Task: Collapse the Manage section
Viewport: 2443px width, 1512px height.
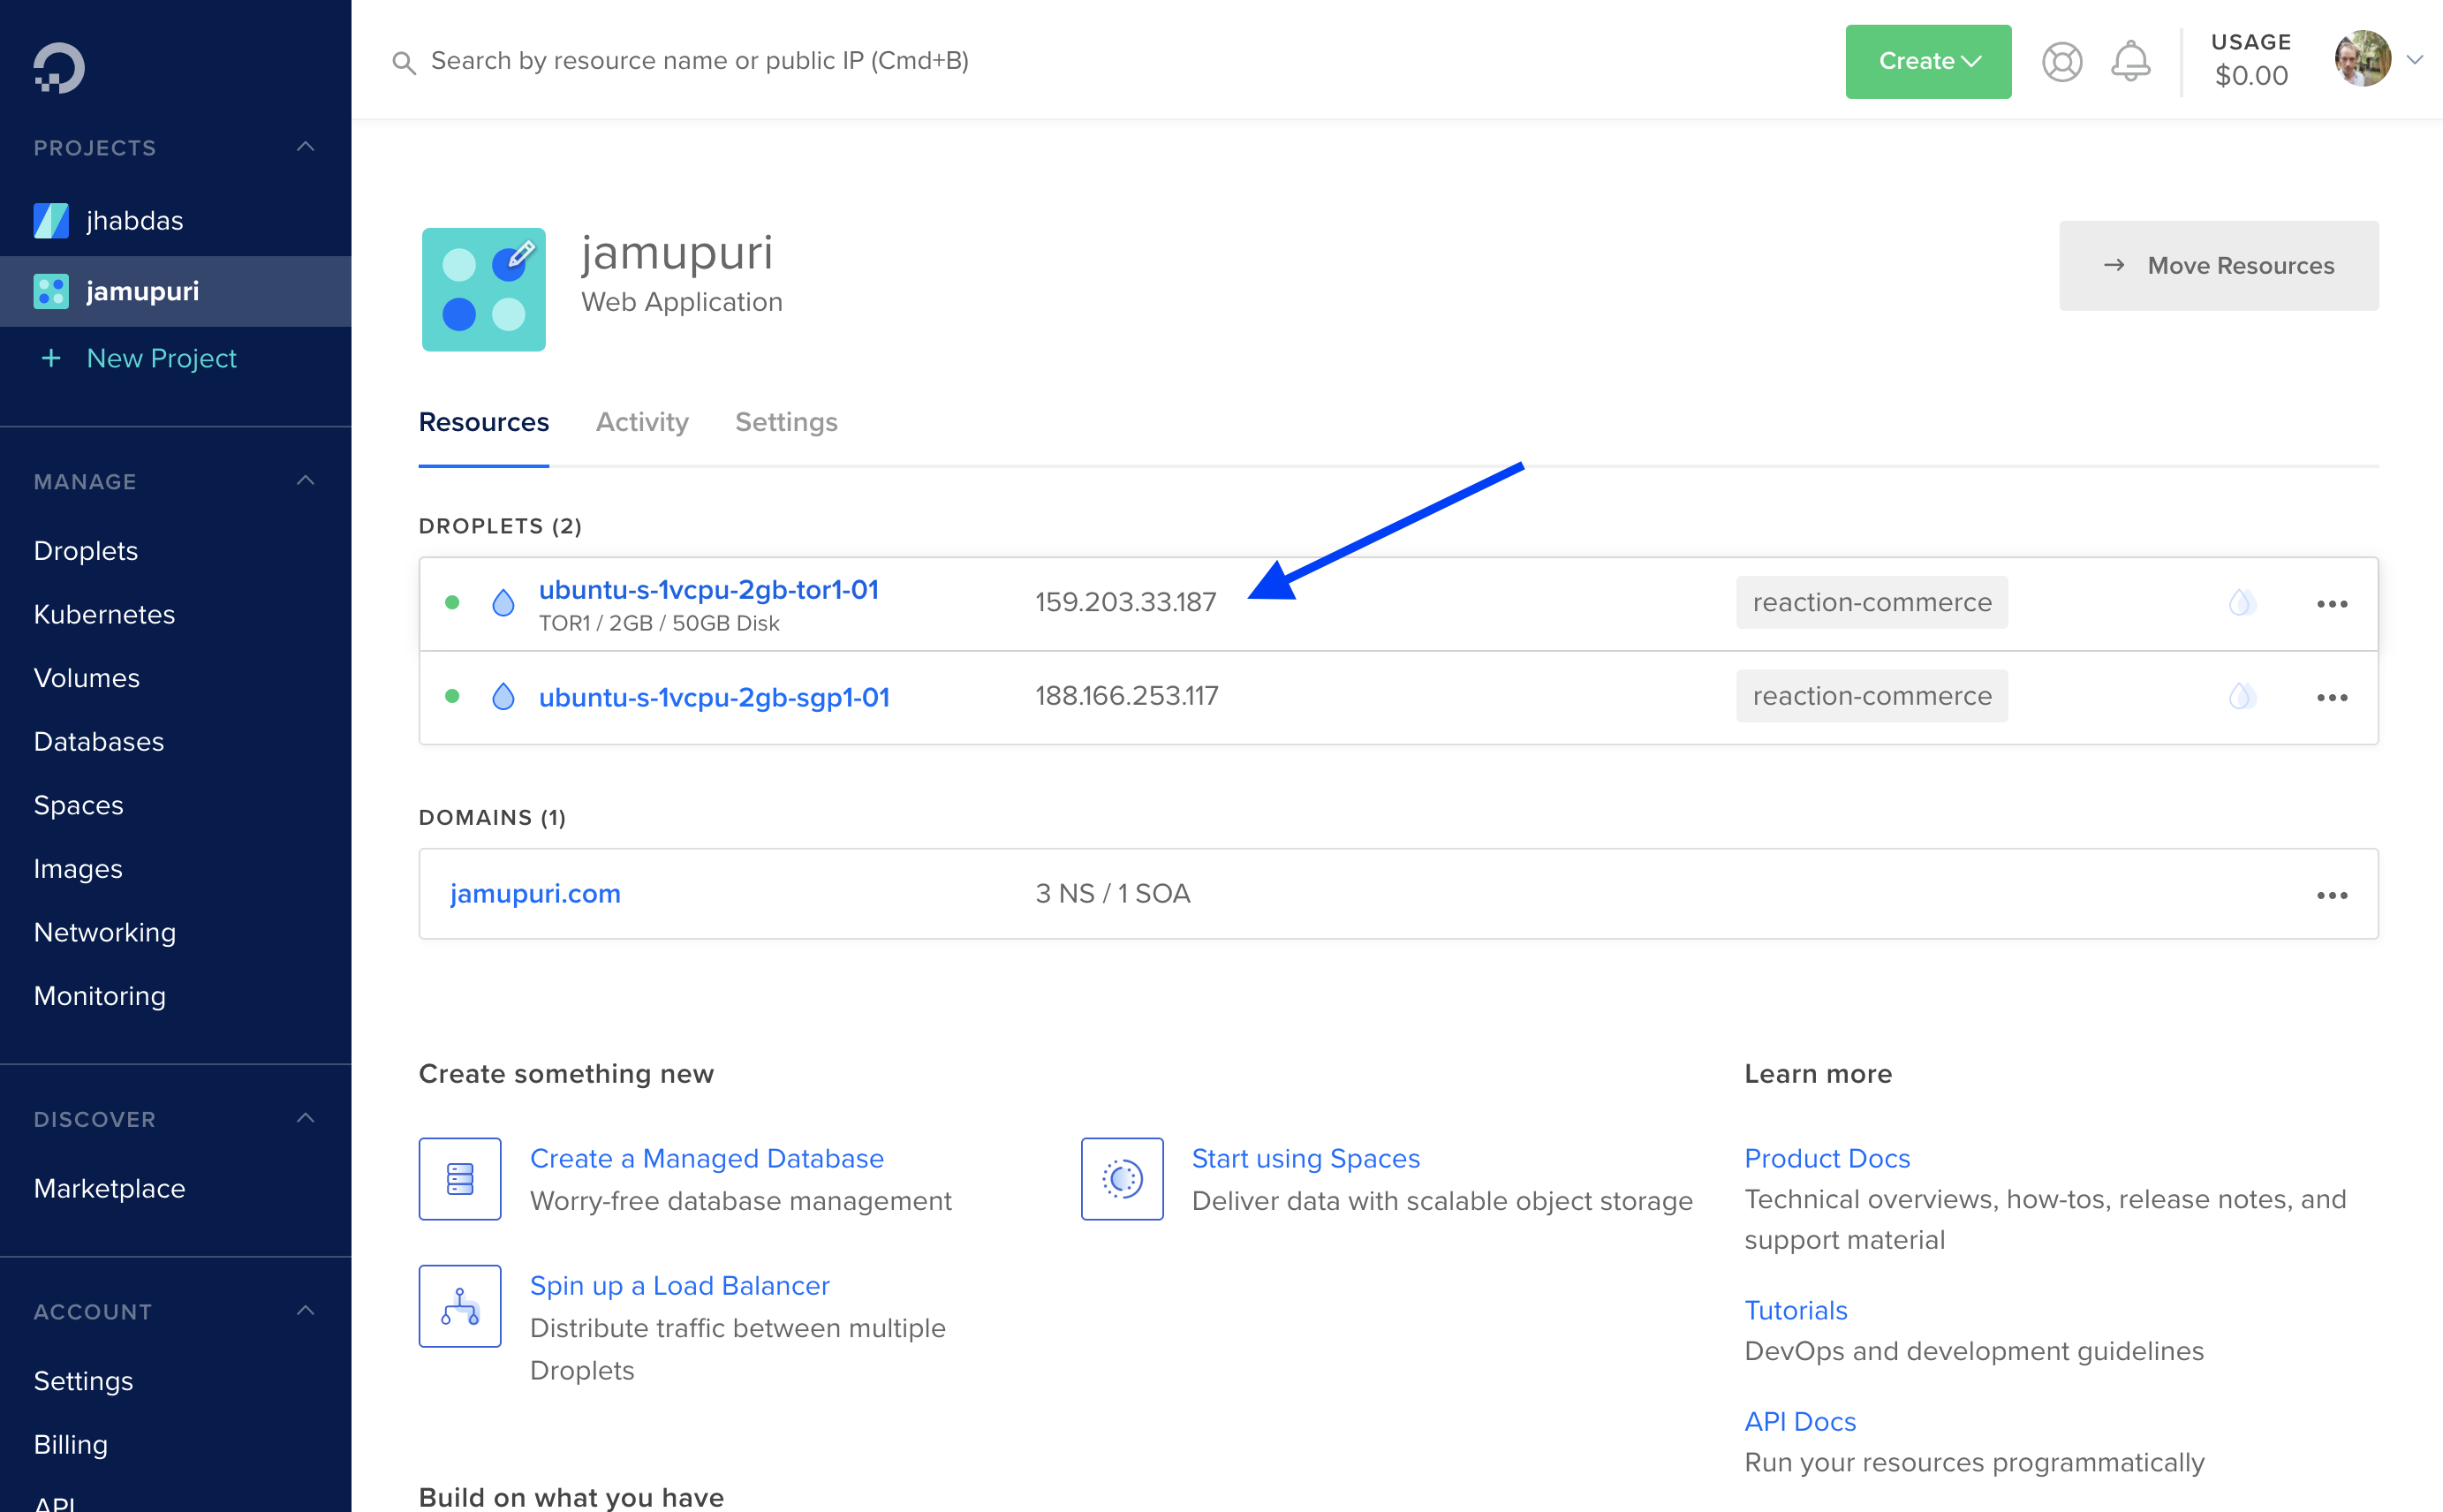Action: [306, 481]
